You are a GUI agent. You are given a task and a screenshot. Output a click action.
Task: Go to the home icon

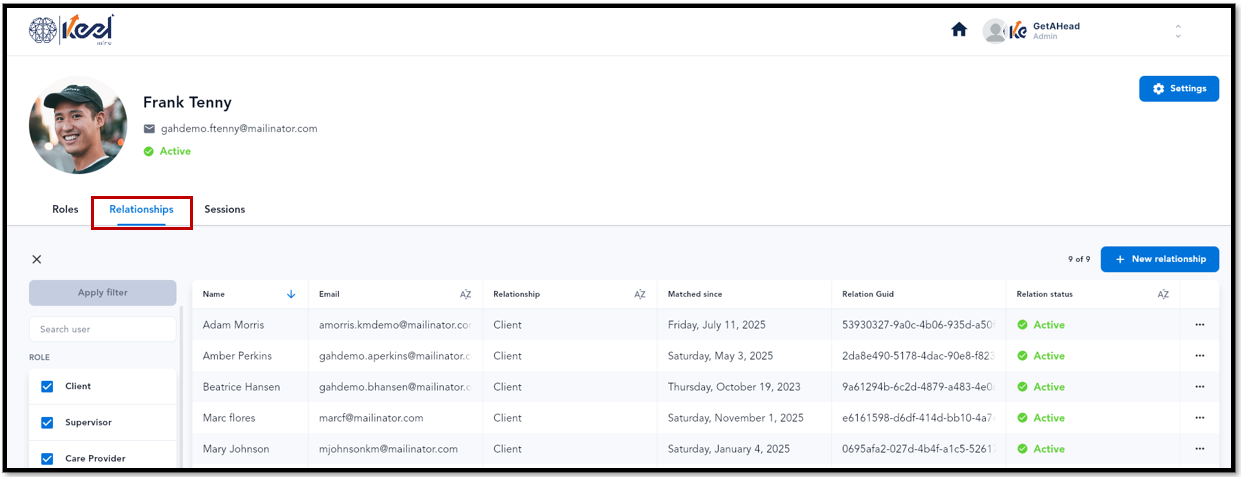click(x=958, y=30)
